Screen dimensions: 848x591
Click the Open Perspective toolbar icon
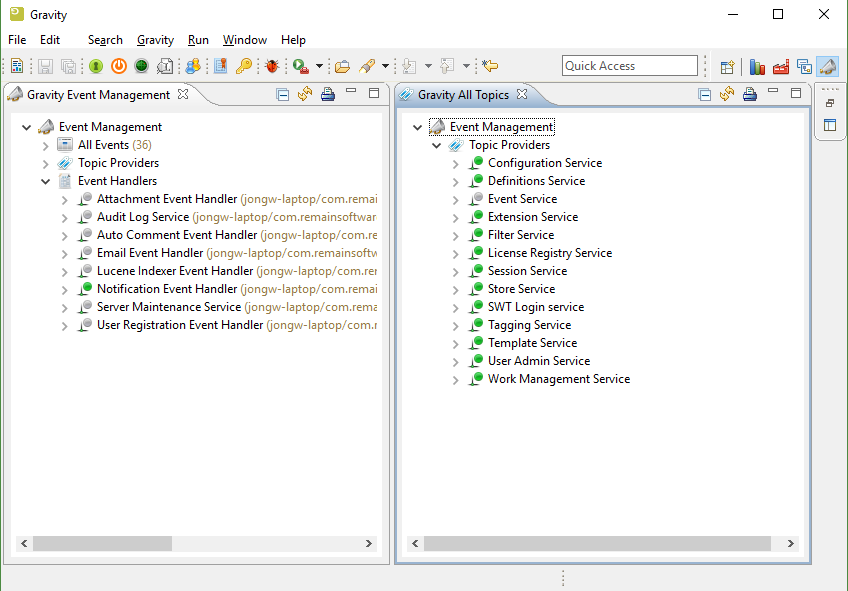[728, 67]
